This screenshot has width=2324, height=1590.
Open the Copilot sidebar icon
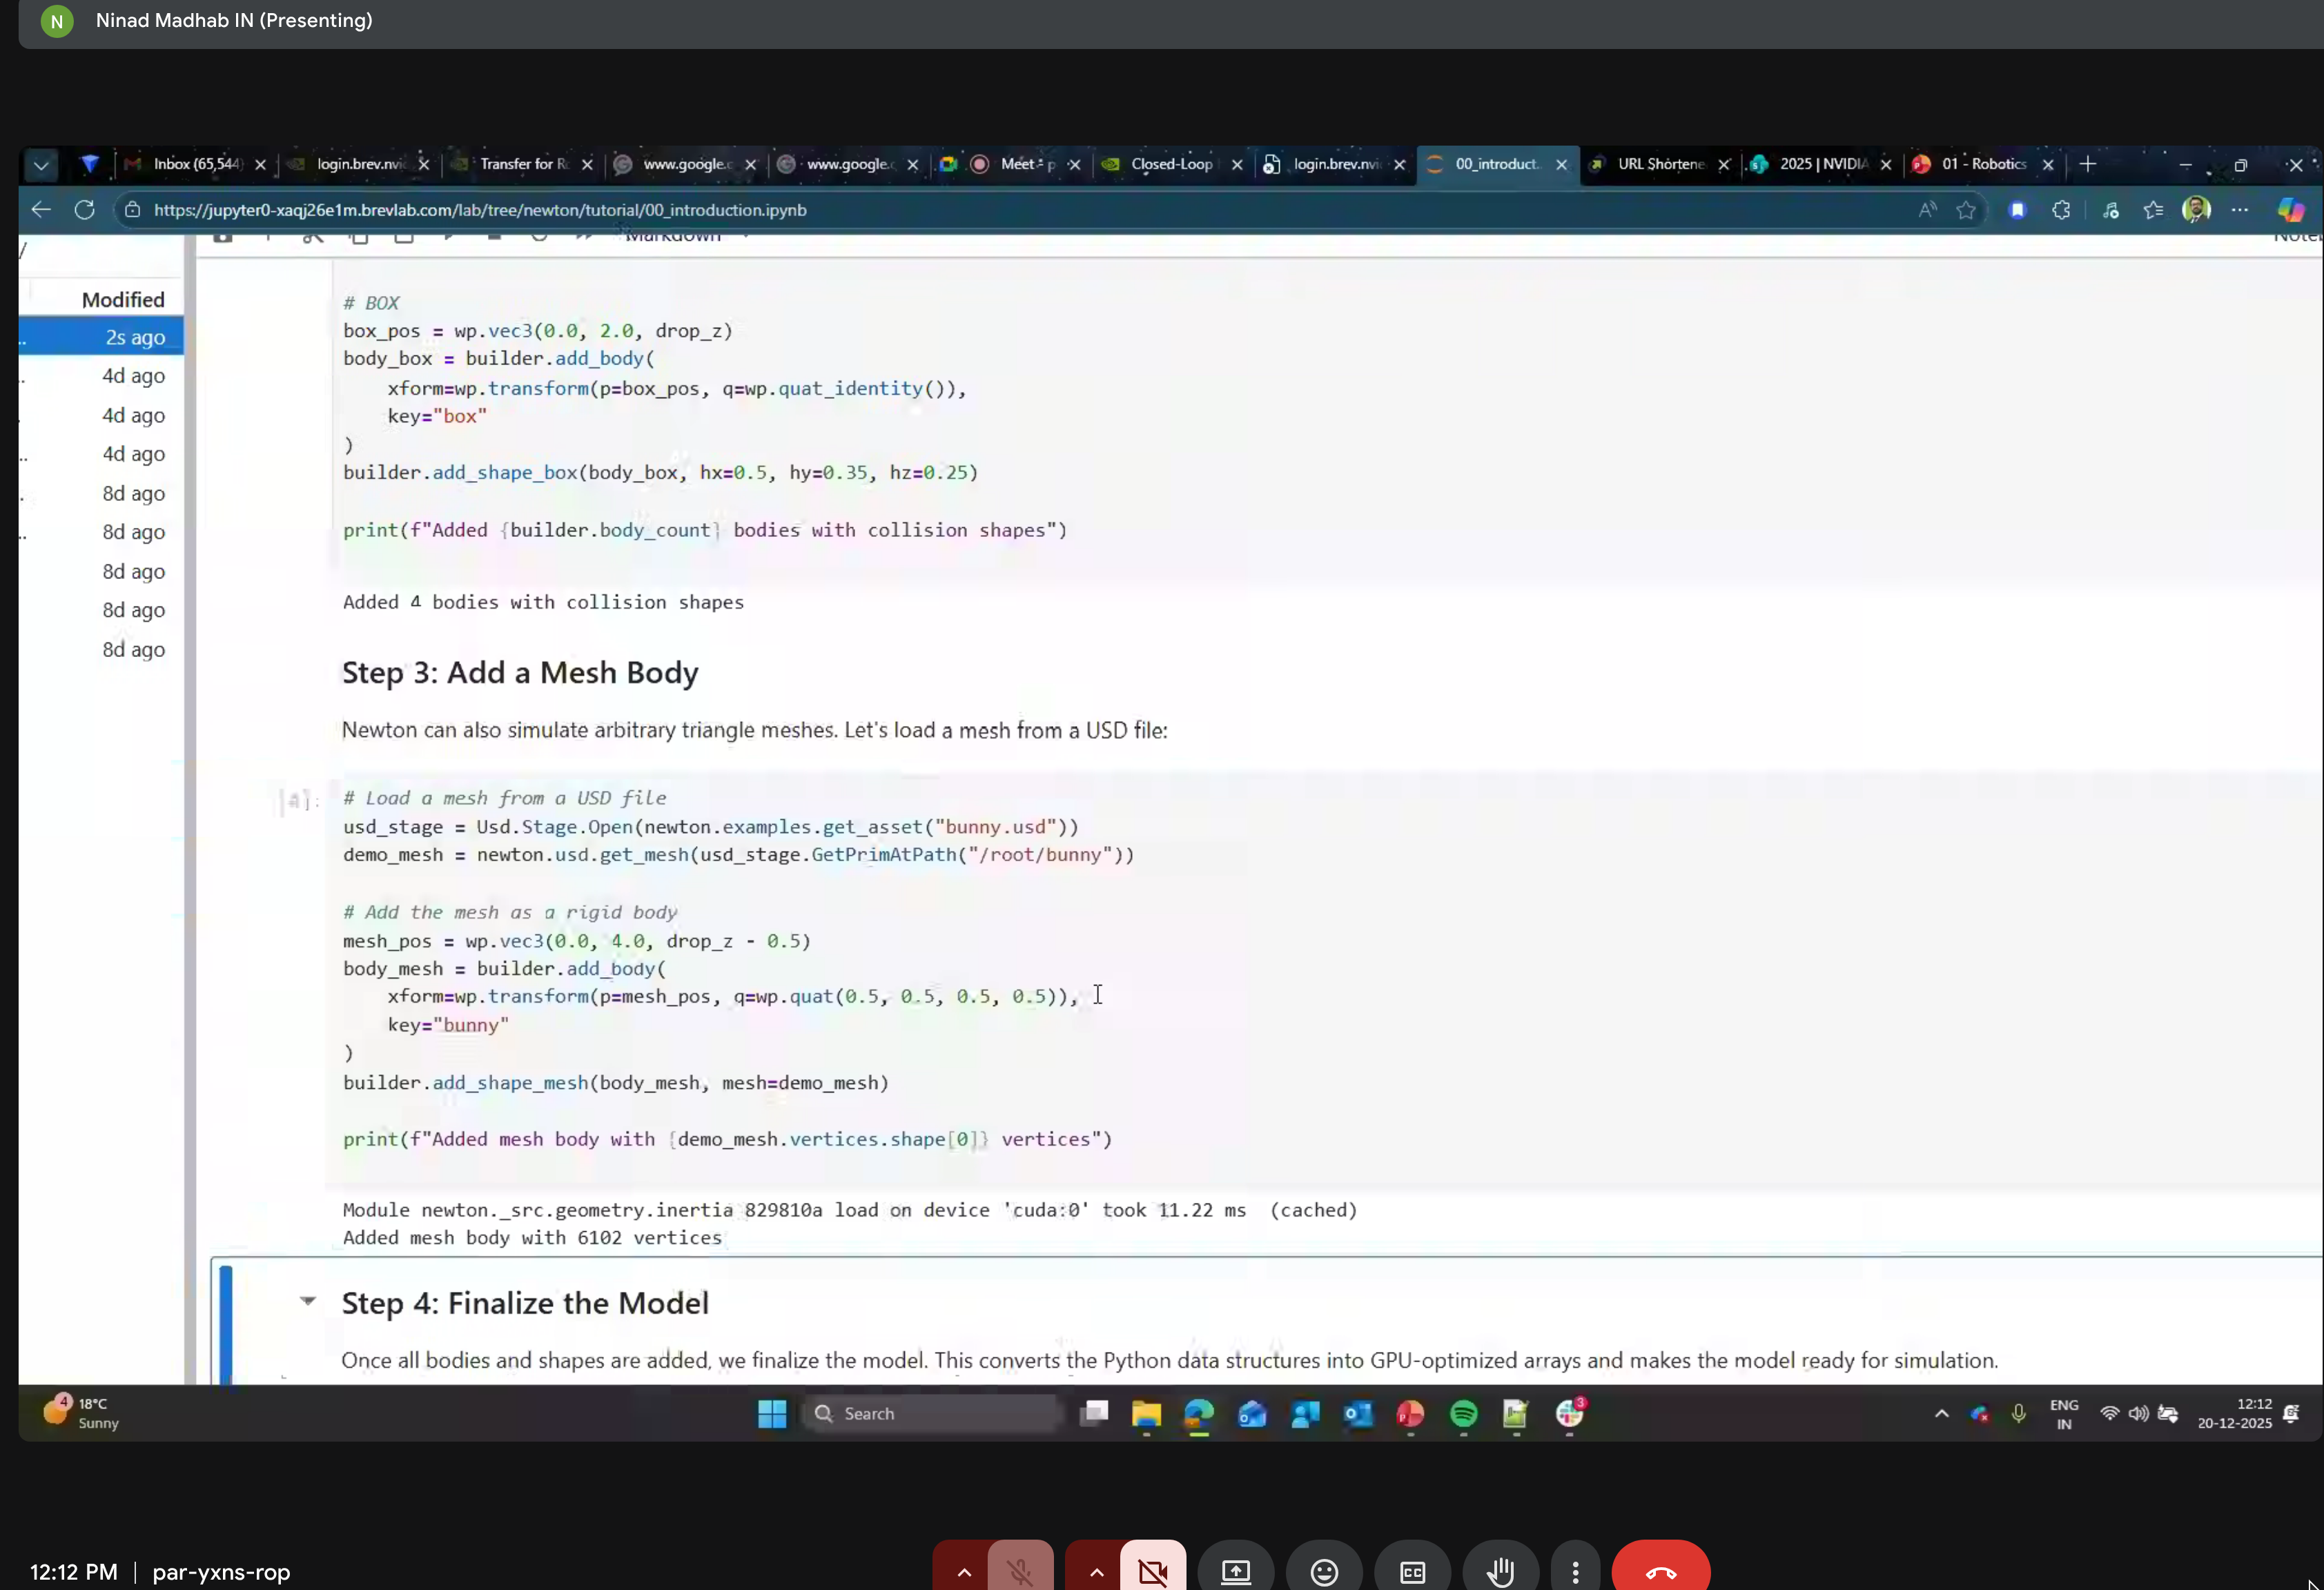click(x=2290, y=210)
